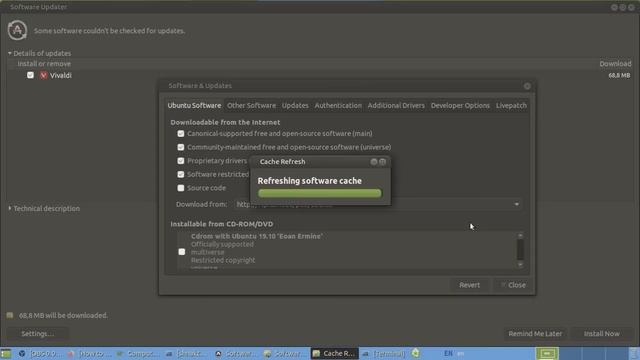Open the Additional Drivers tab
Viewport: 640px width, 360px height.
(x=396, y=106)
